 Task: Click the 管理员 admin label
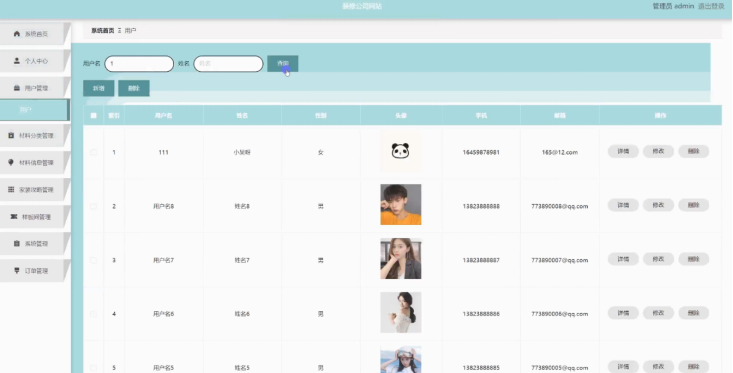pyautogui.click(x=673, y=6)
